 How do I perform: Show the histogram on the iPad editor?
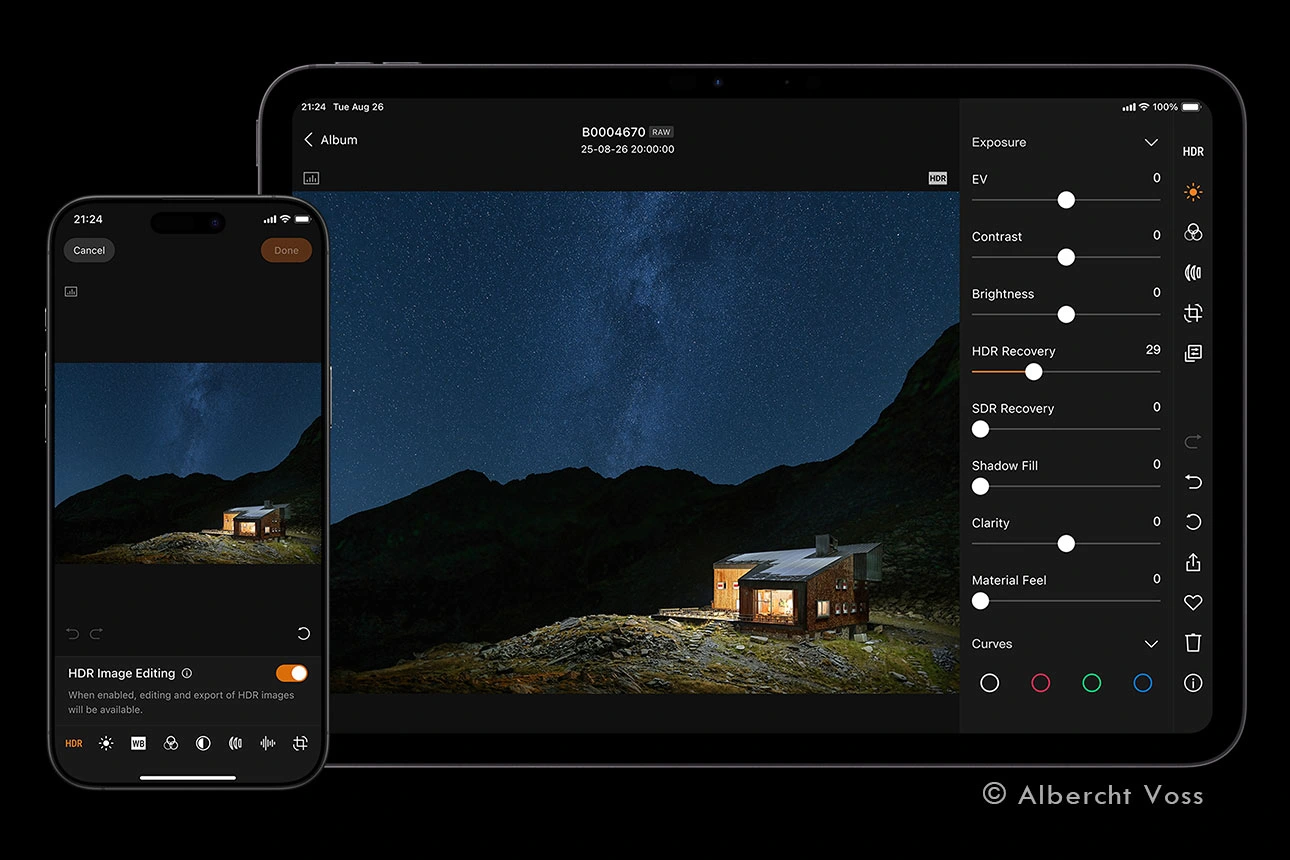pos(311,178)
